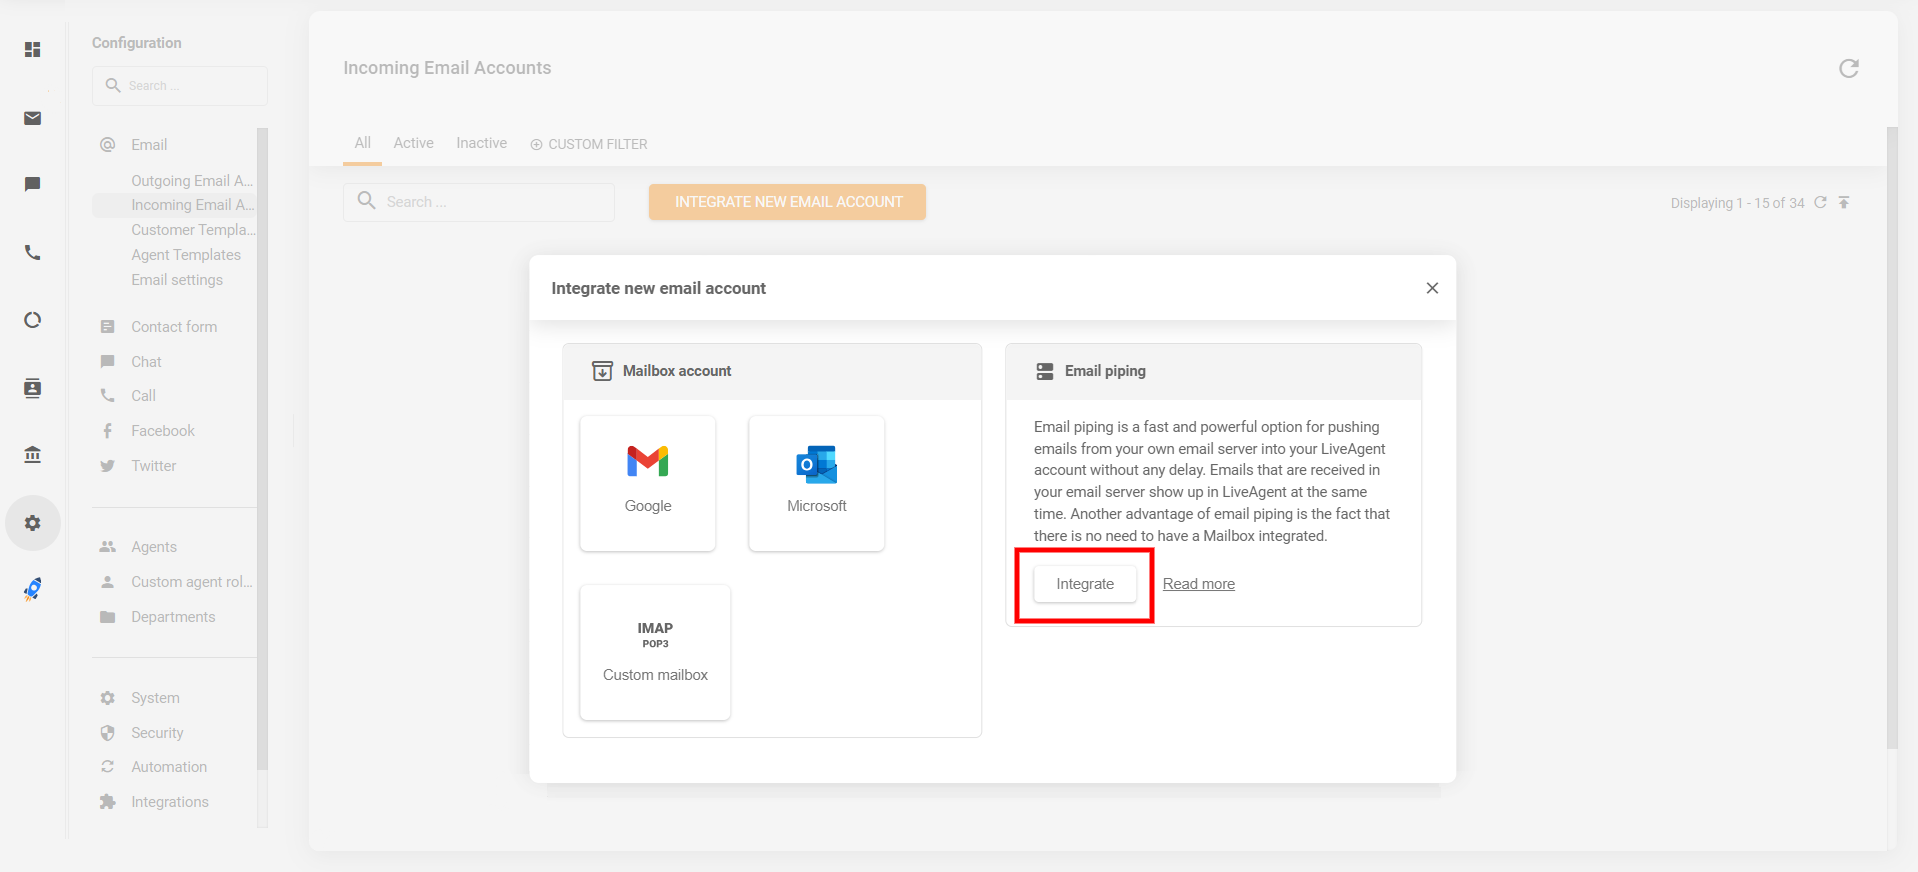
Task: Open the Reports circle icon in left rail
Action: click(33, 320)
